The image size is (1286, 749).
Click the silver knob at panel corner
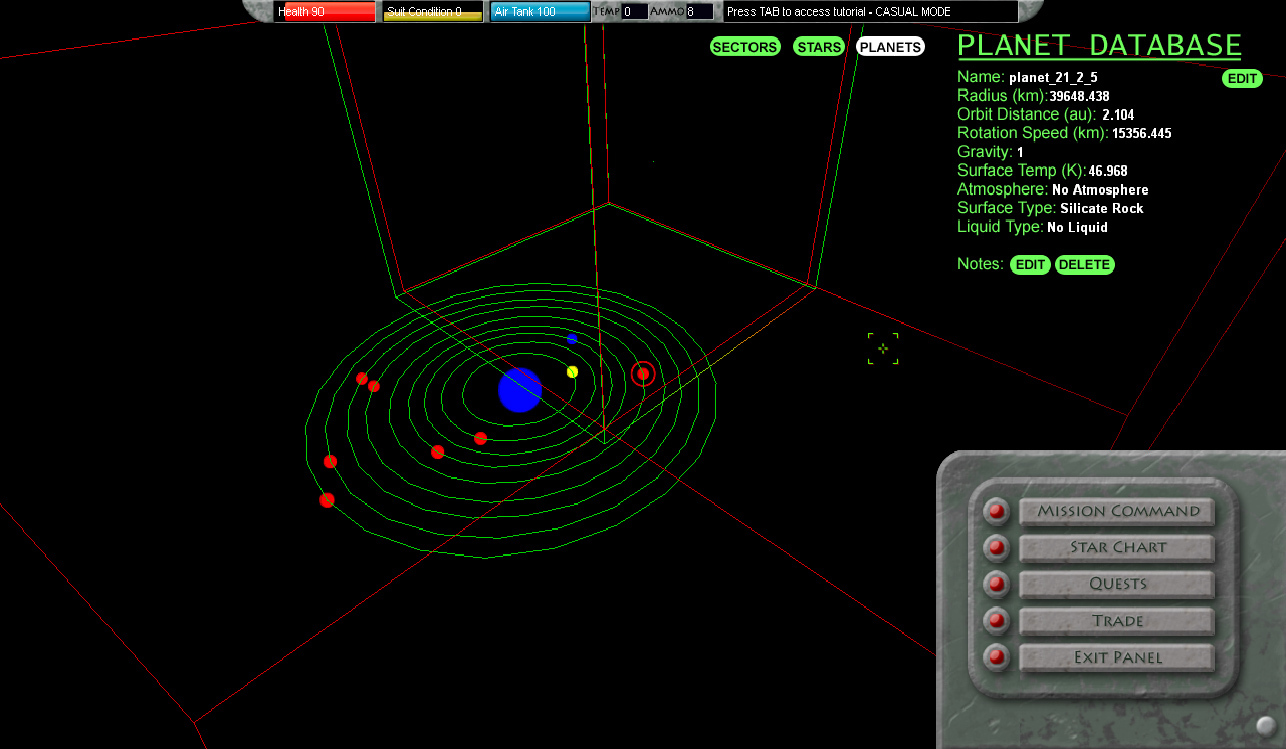(1267, 726)
